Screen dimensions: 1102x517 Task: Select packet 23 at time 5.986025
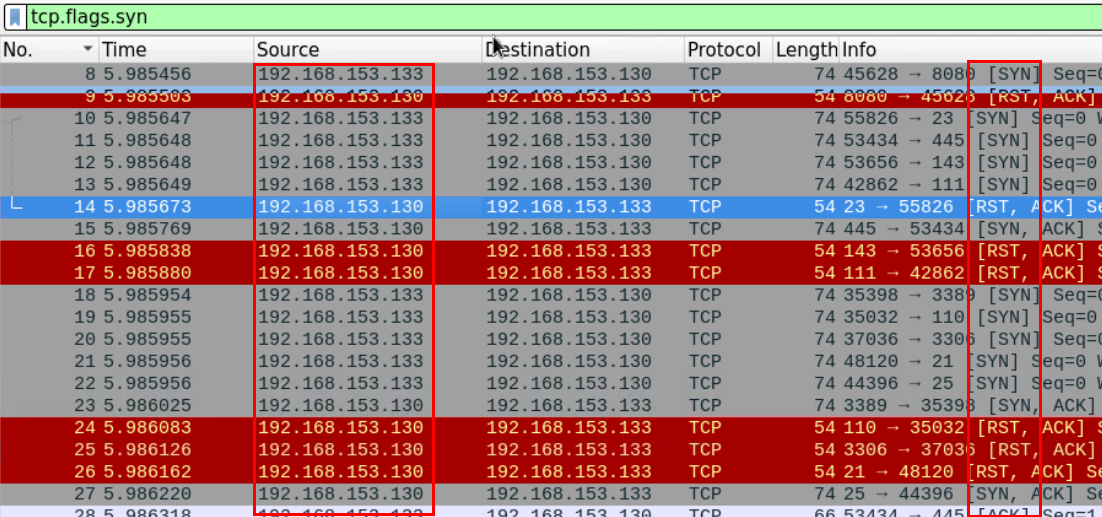(x=550, y=405)
